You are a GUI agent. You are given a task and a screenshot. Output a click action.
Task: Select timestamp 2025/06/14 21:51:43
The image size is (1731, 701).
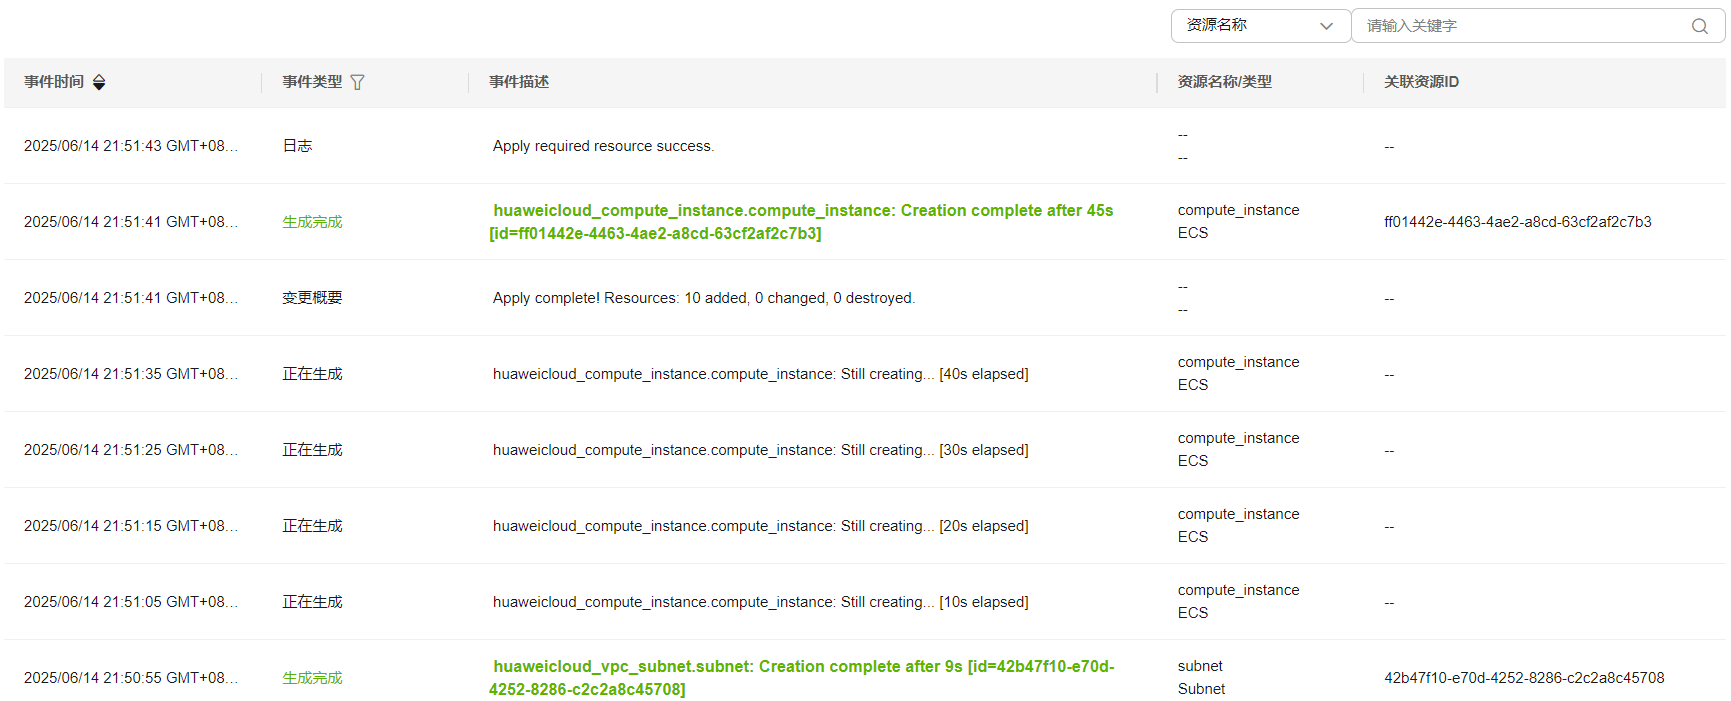click(131, 146)
